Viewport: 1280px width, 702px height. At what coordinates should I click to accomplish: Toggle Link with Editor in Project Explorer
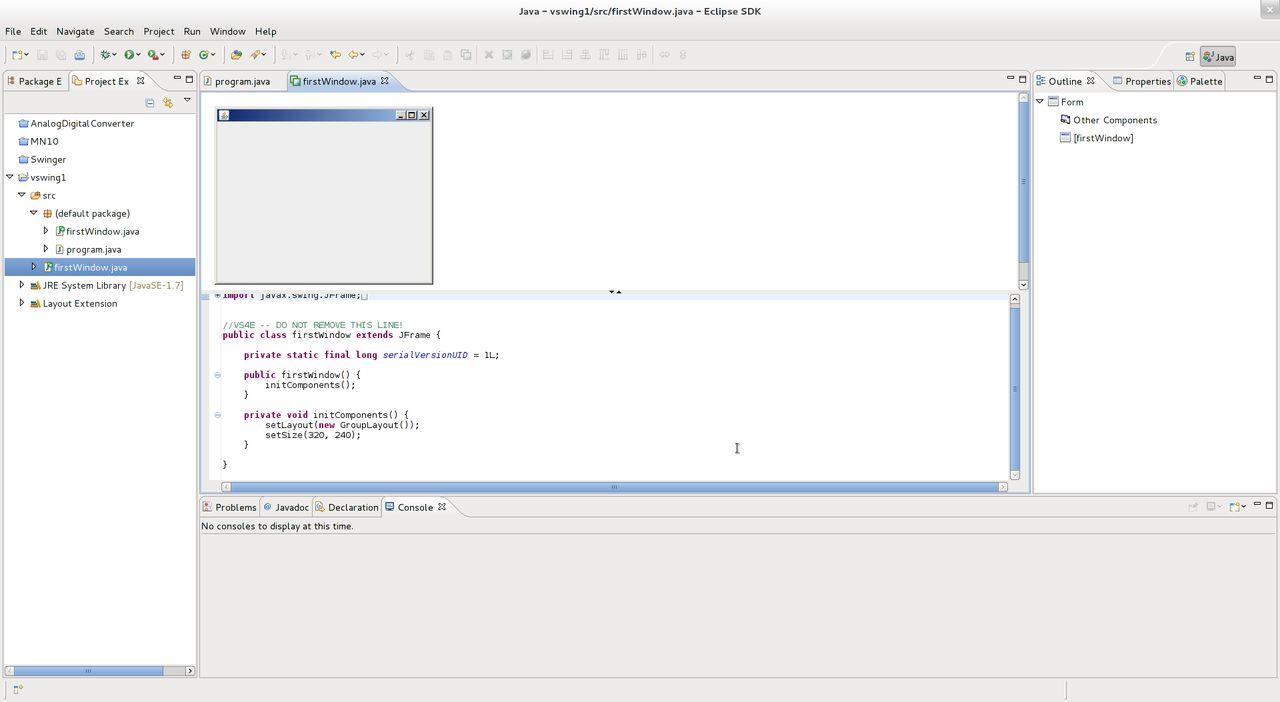pos(168,102)
